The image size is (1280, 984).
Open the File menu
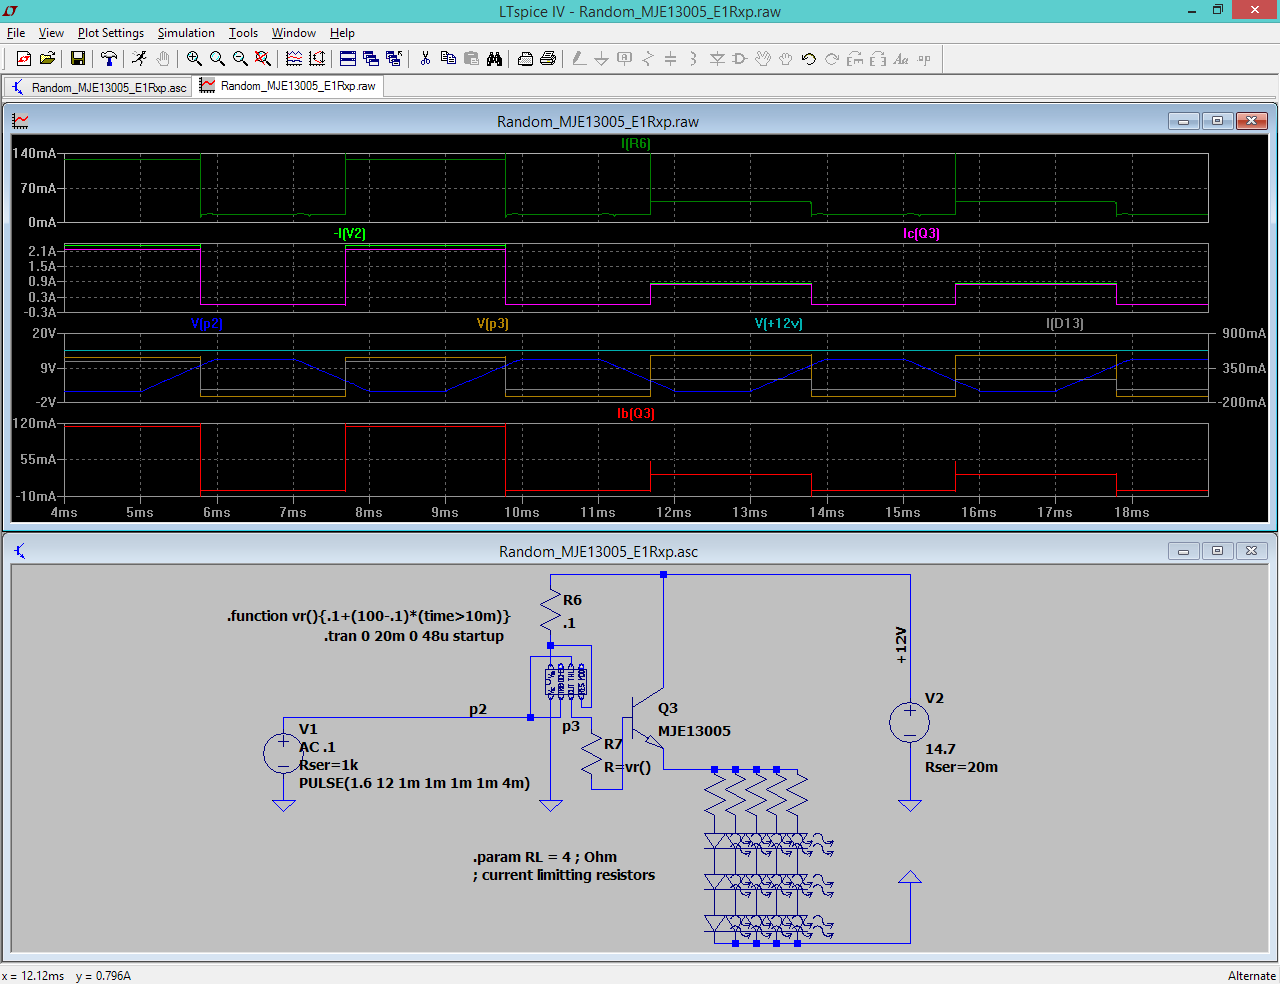click(16, 33)
